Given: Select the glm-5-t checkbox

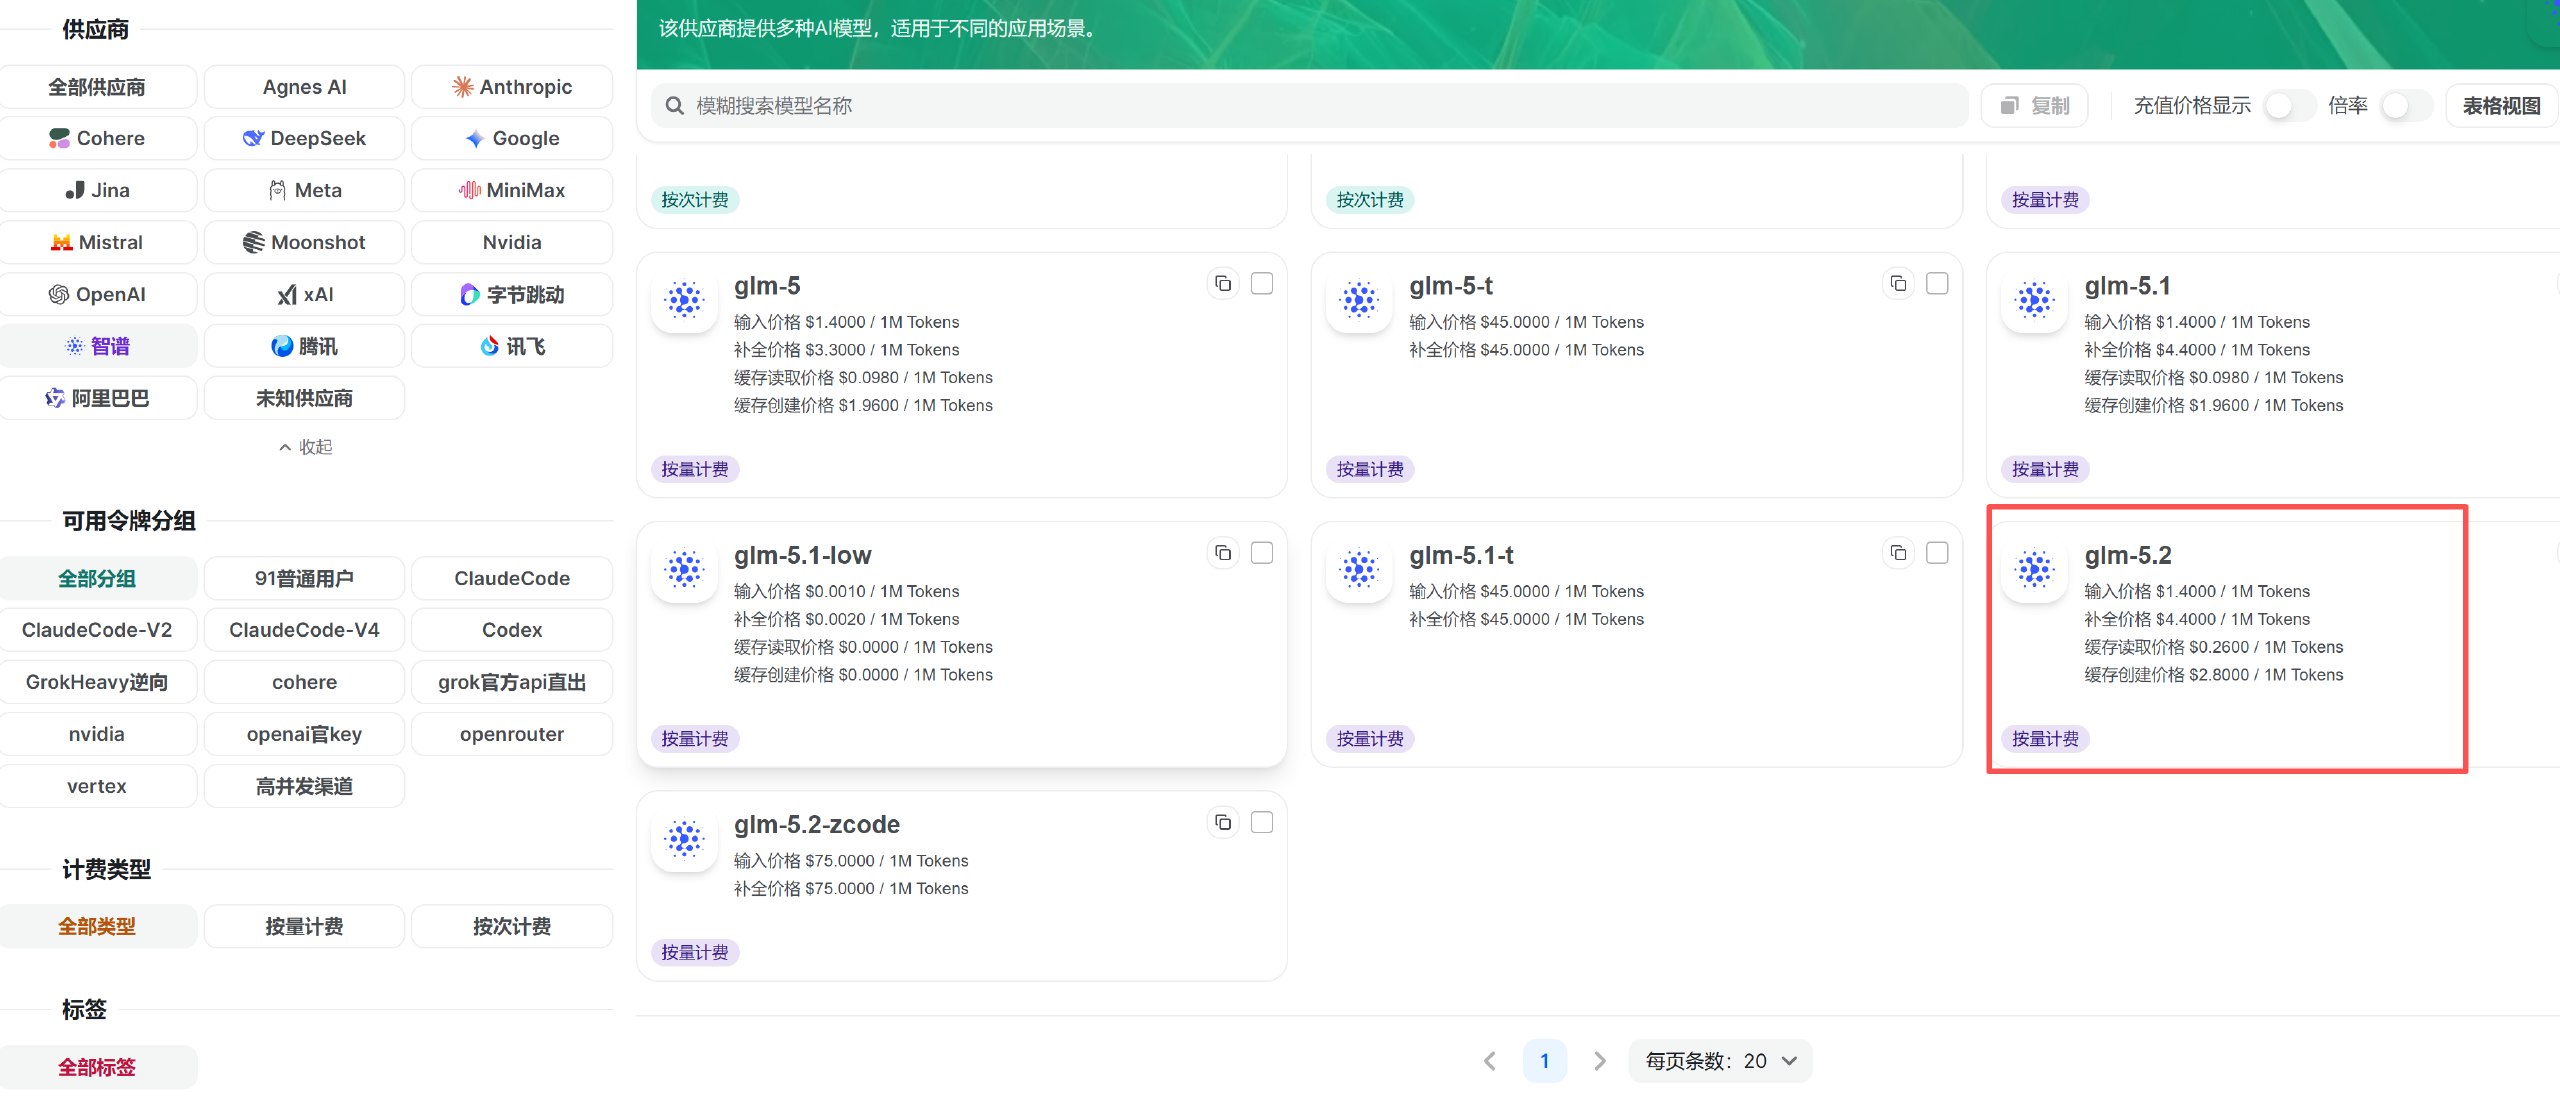Looking at the screenshot, I should (1937, 284).
